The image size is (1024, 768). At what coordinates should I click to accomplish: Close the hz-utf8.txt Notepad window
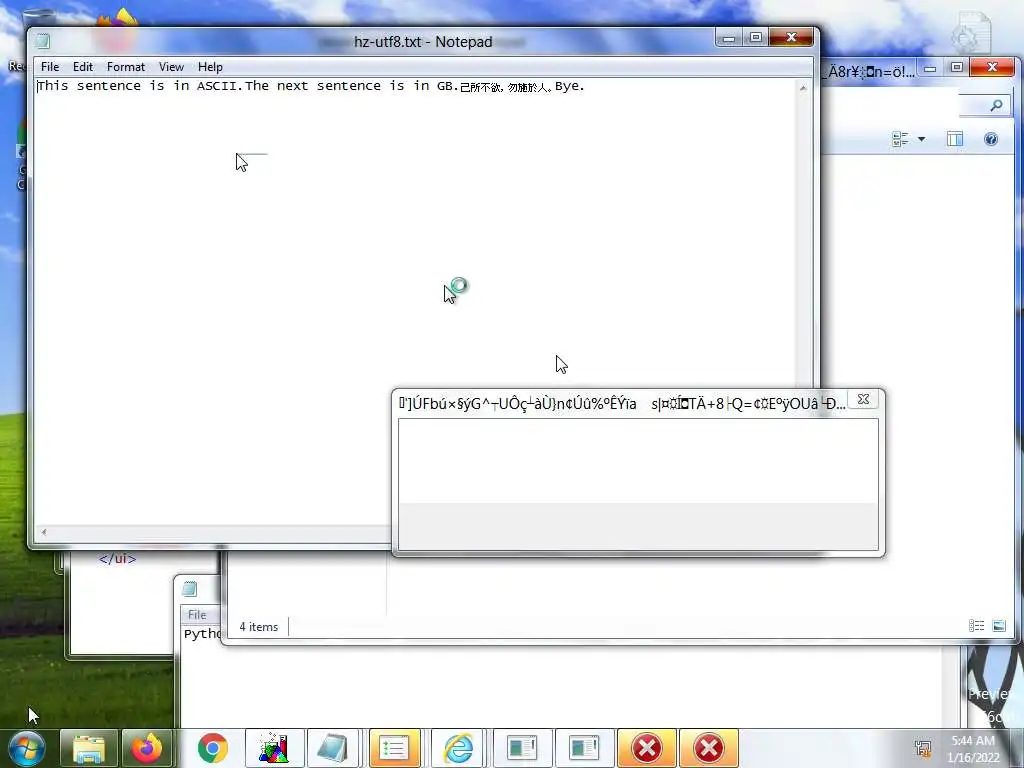click(x=792, y=38)
